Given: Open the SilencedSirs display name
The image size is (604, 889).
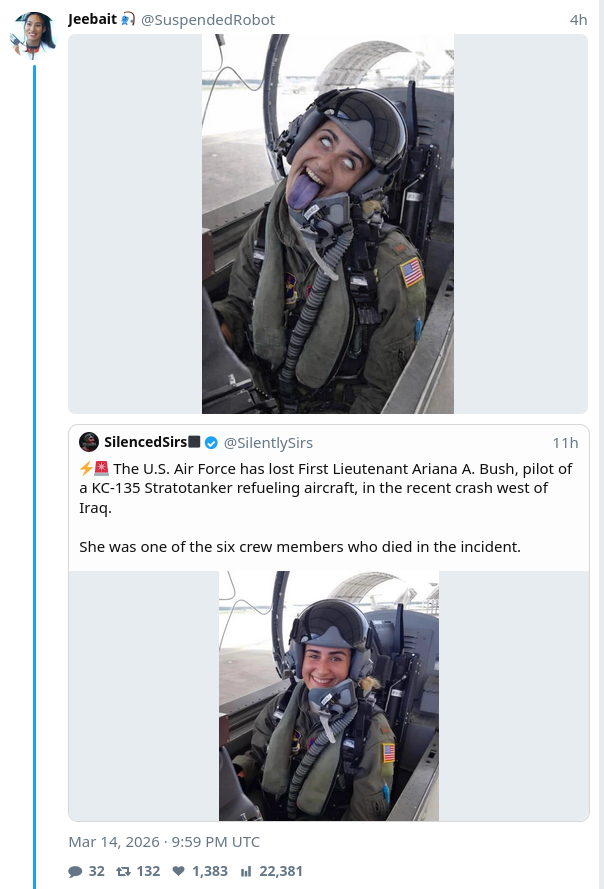Looking at the screenshot, I should click(x=144, y=442).
